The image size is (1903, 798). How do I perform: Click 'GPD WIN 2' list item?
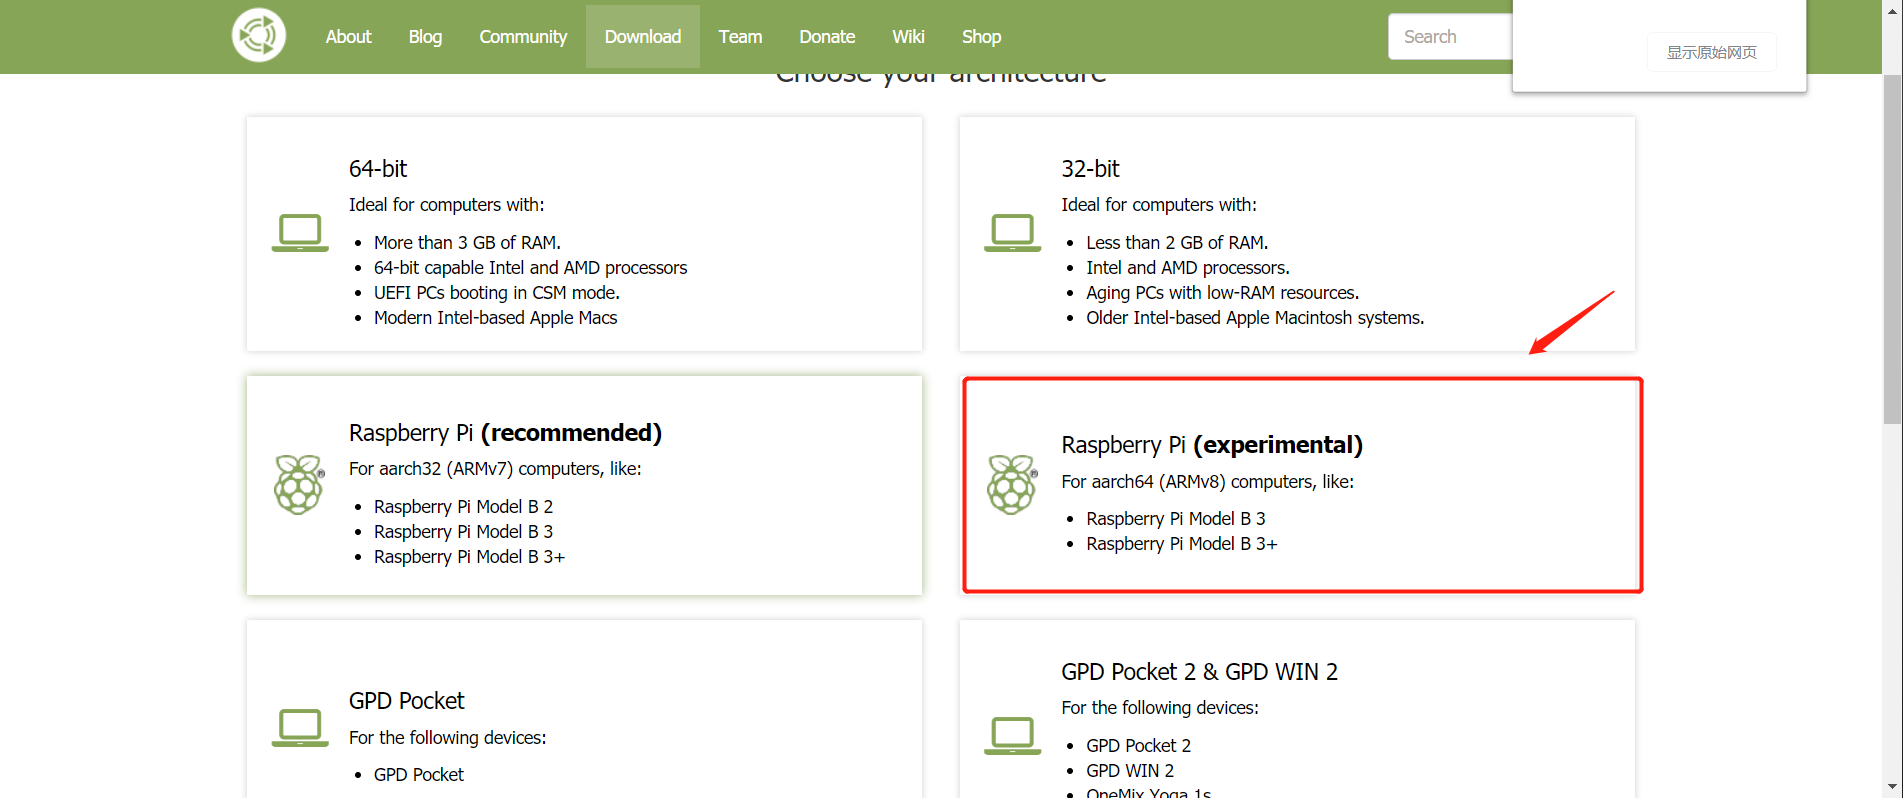(1130, 771)
